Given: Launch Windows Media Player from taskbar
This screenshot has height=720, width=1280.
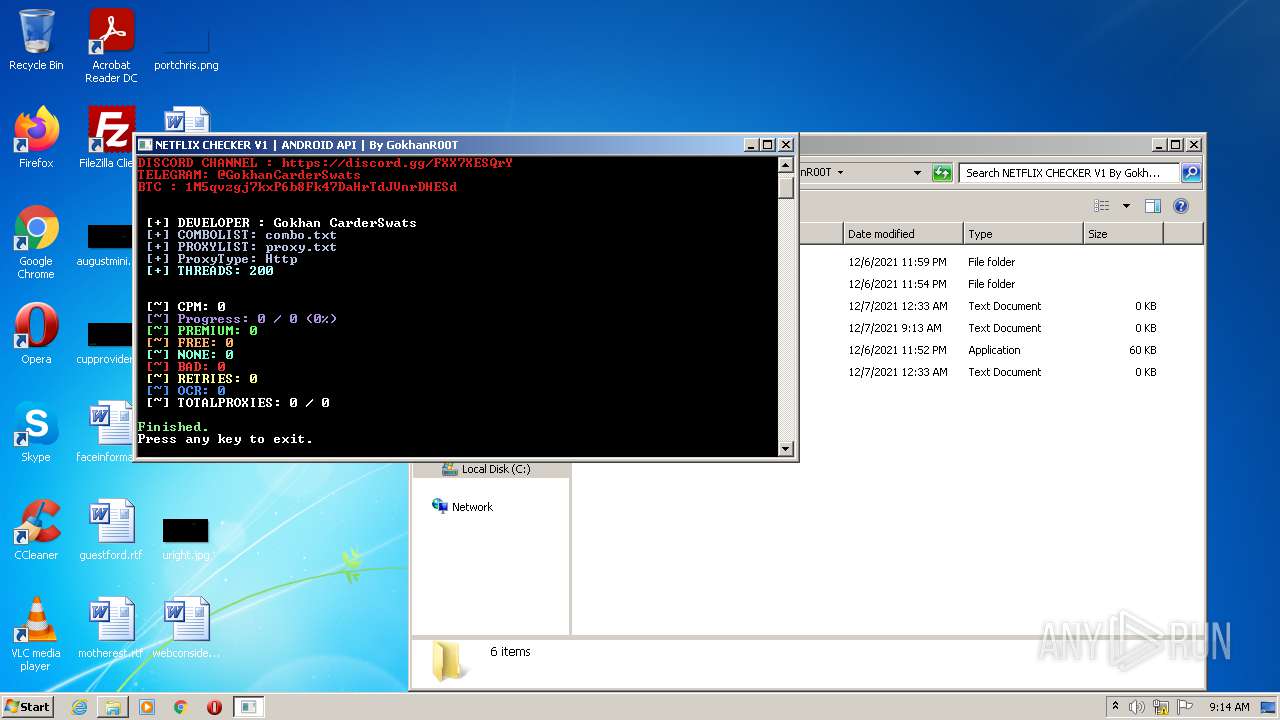Looking at the screenshot, I should pos(147,707).
